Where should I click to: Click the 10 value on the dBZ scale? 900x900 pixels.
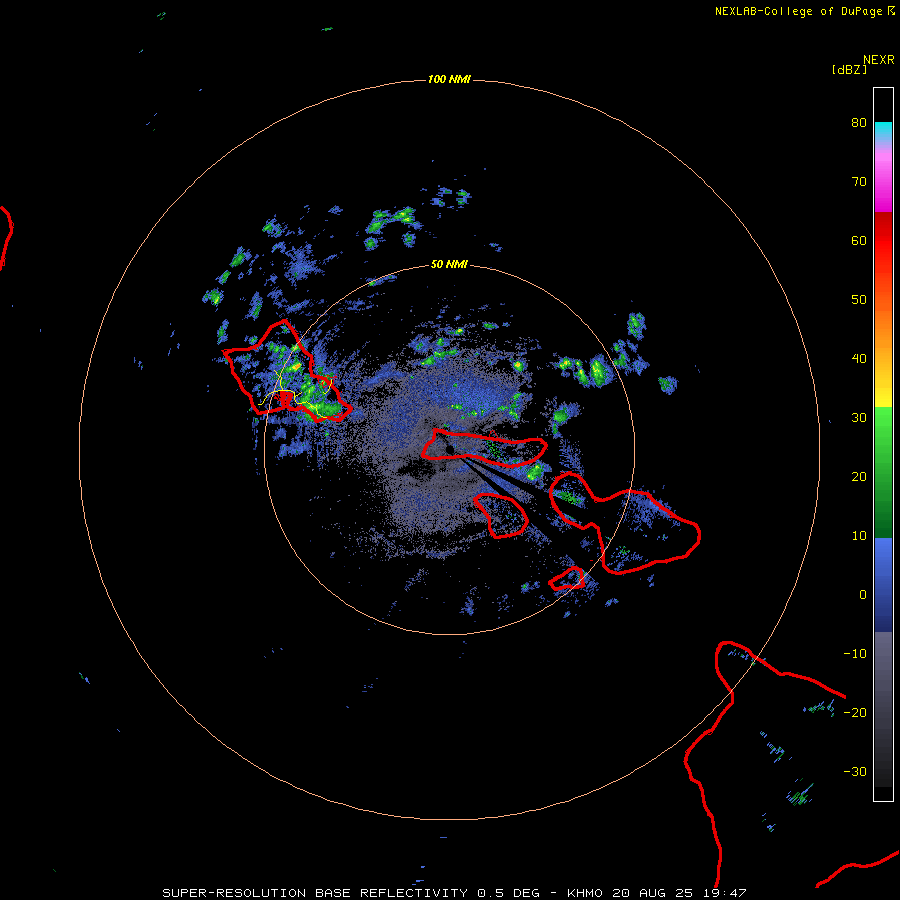click(859, 536)
